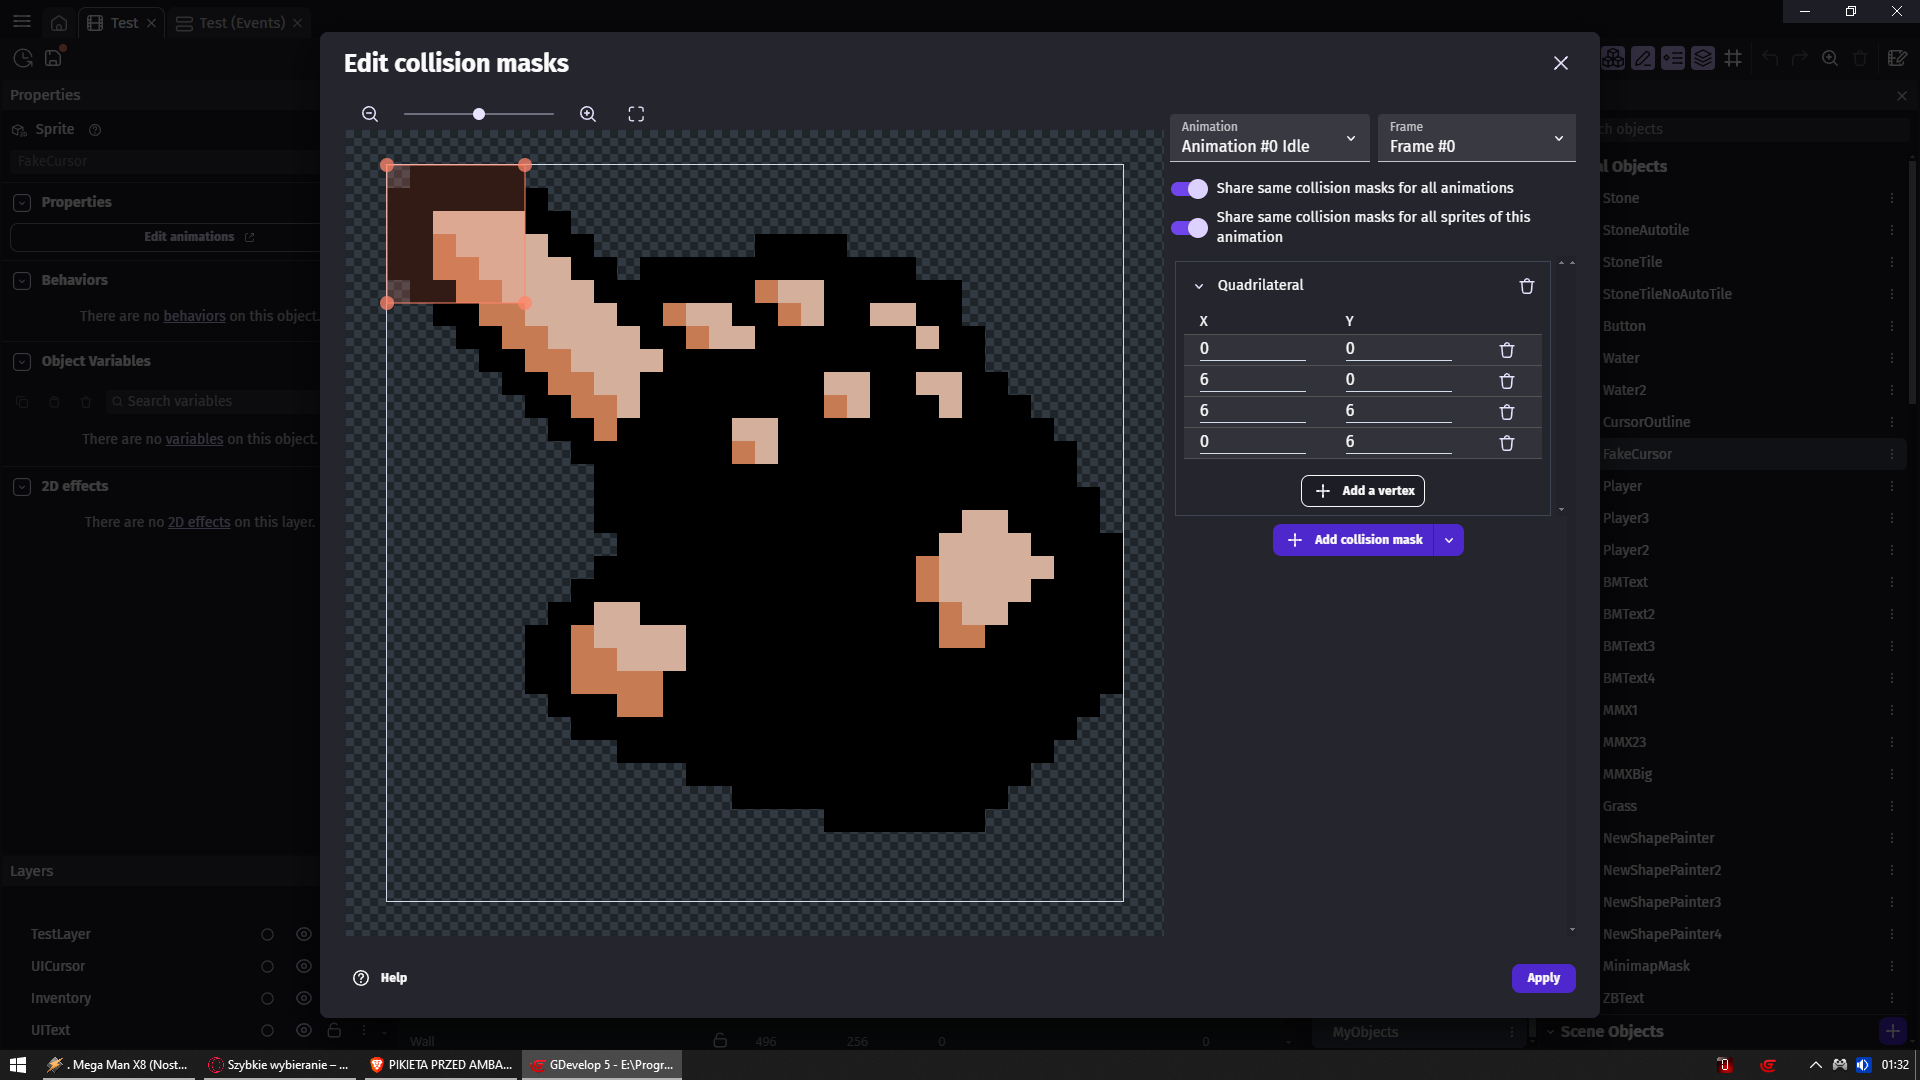Open the Add collision mask arrow menu
Viewport: 1920px width, 1080px height.
click(1449, 540)
